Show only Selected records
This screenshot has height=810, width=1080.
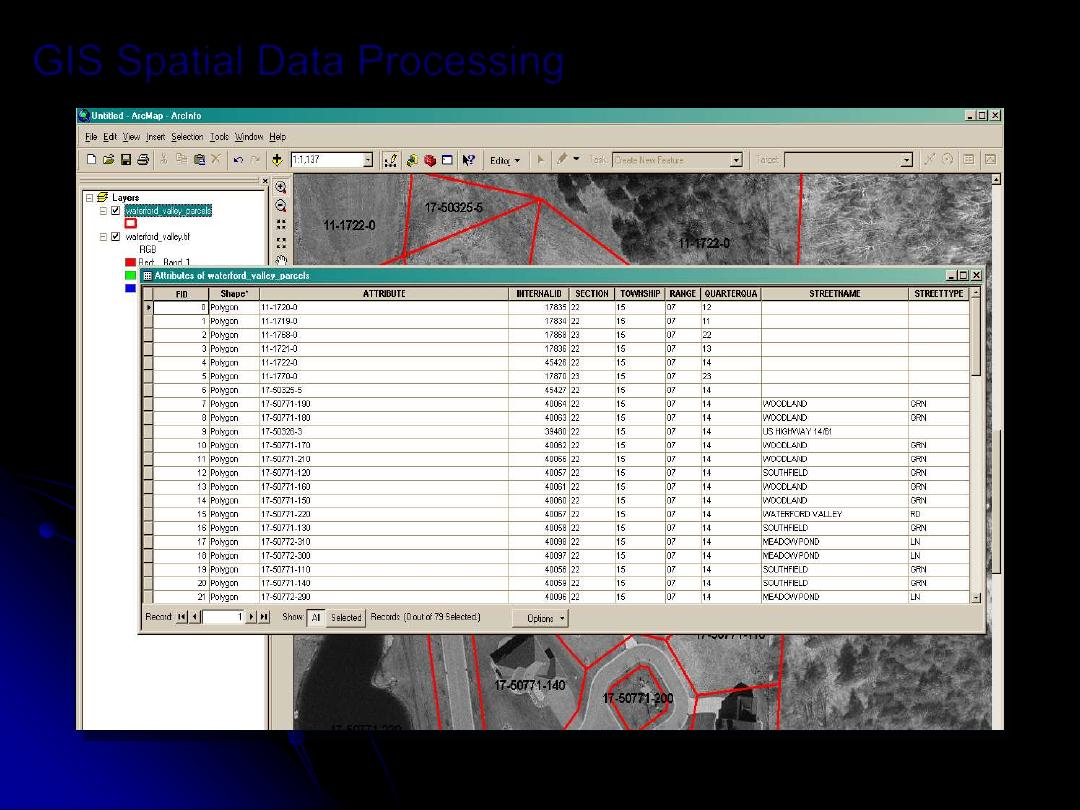click(346, 618)
